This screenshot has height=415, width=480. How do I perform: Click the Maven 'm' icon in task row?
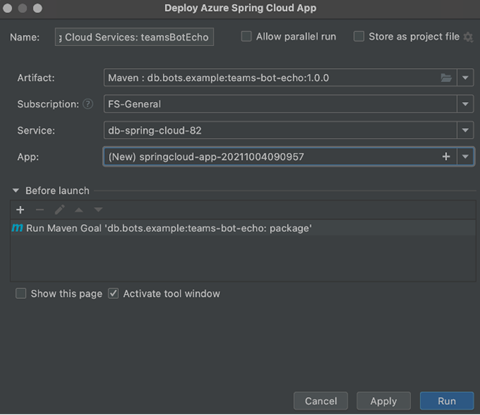(17, 228)
